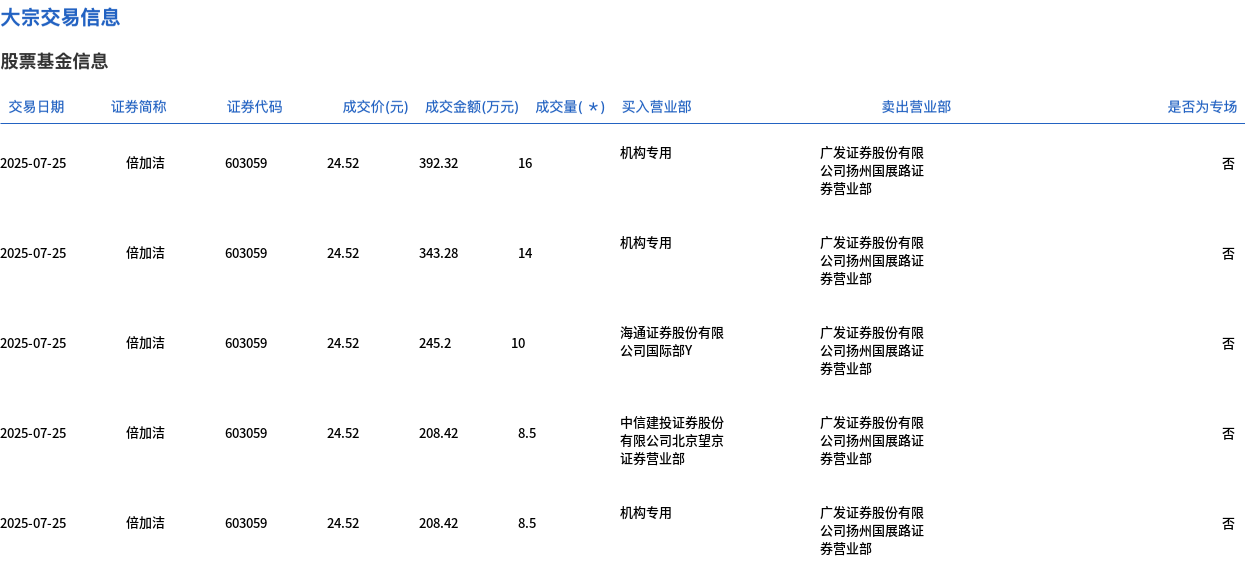Click the 392.32 transaction amount cell
Screen dimensions: 1245x574
point(438,163)
